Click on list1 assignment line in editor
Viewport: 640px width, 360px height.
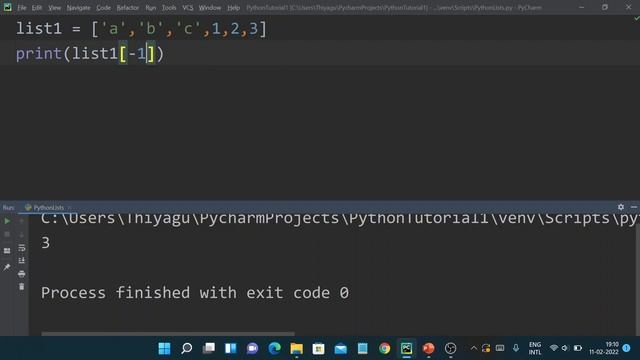pyautogui.click(x=141, y=29)
